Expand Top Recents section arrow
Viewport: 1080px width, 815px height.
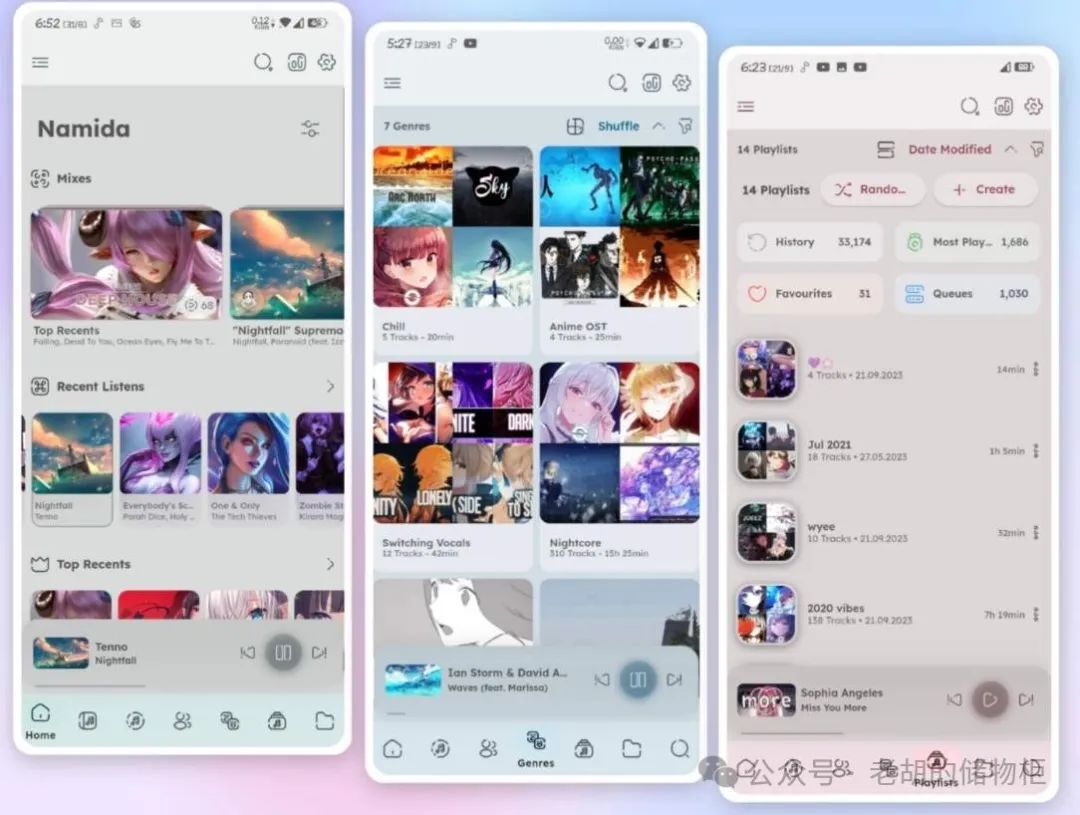tap(331, 564)
